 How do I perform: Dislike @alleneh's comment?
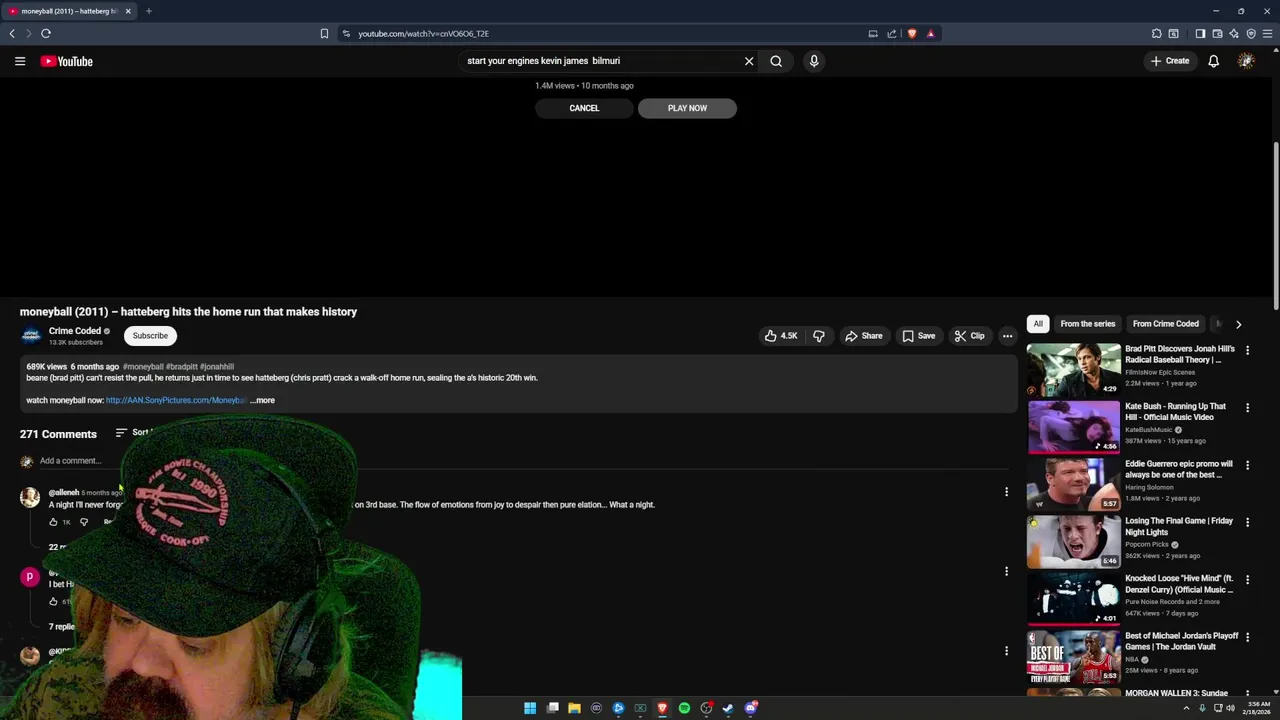[x=84, y=522]
